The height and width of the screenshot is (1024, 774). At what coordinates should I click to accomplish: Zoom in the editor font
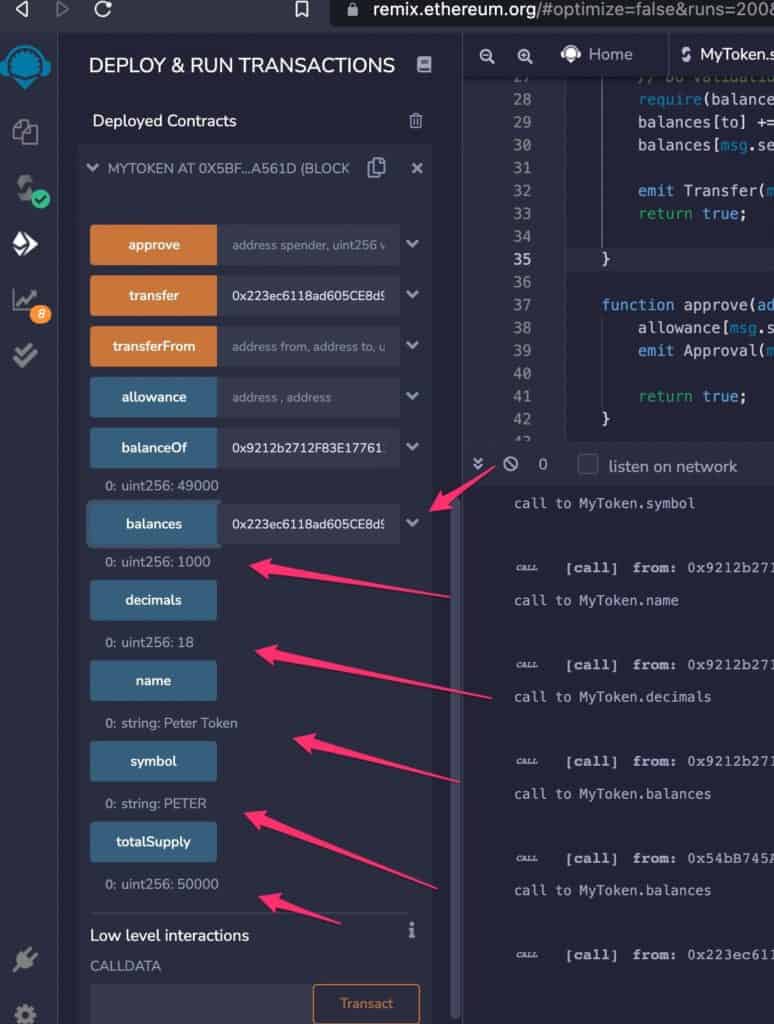point(524,56)
